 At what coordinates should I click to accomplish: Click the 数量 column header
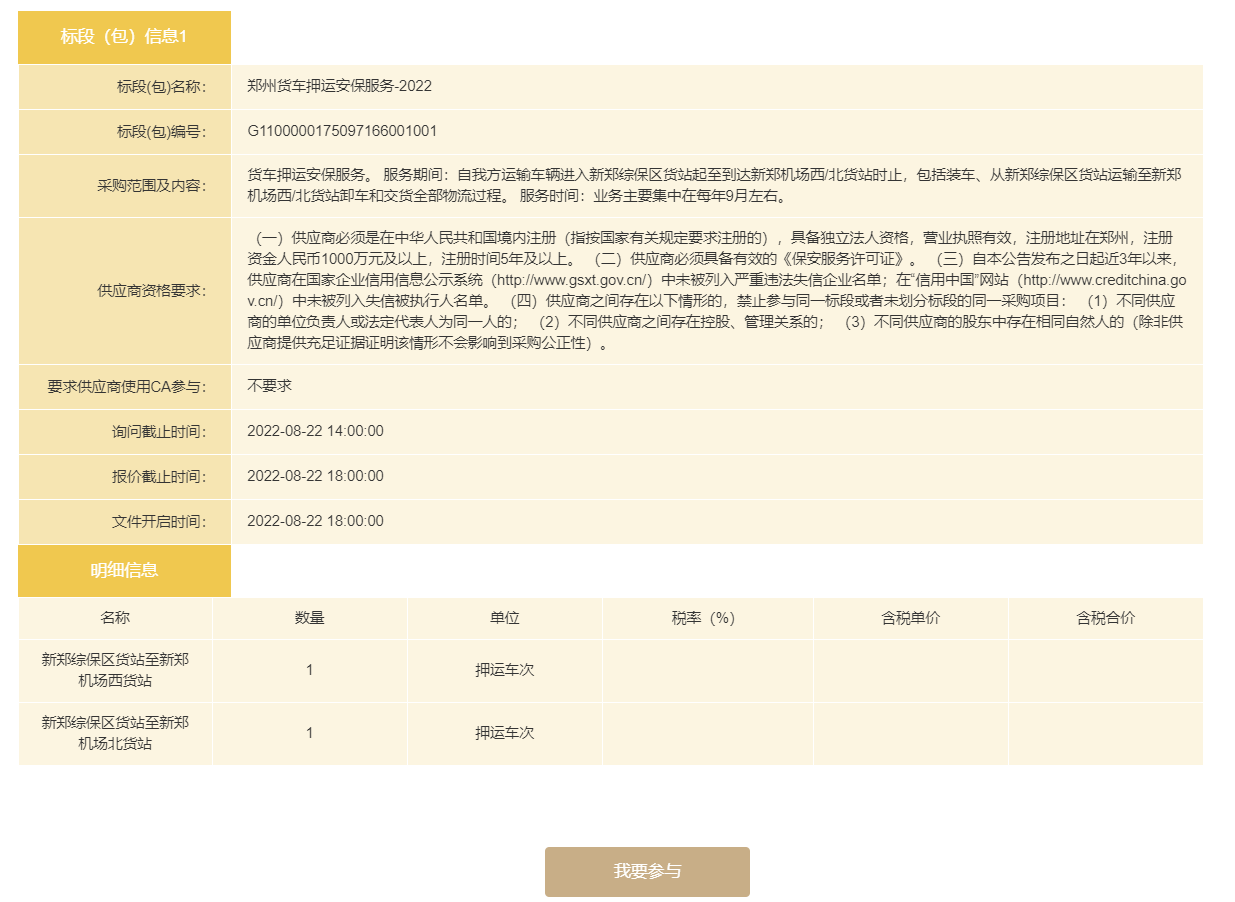(x=309, y=618)
